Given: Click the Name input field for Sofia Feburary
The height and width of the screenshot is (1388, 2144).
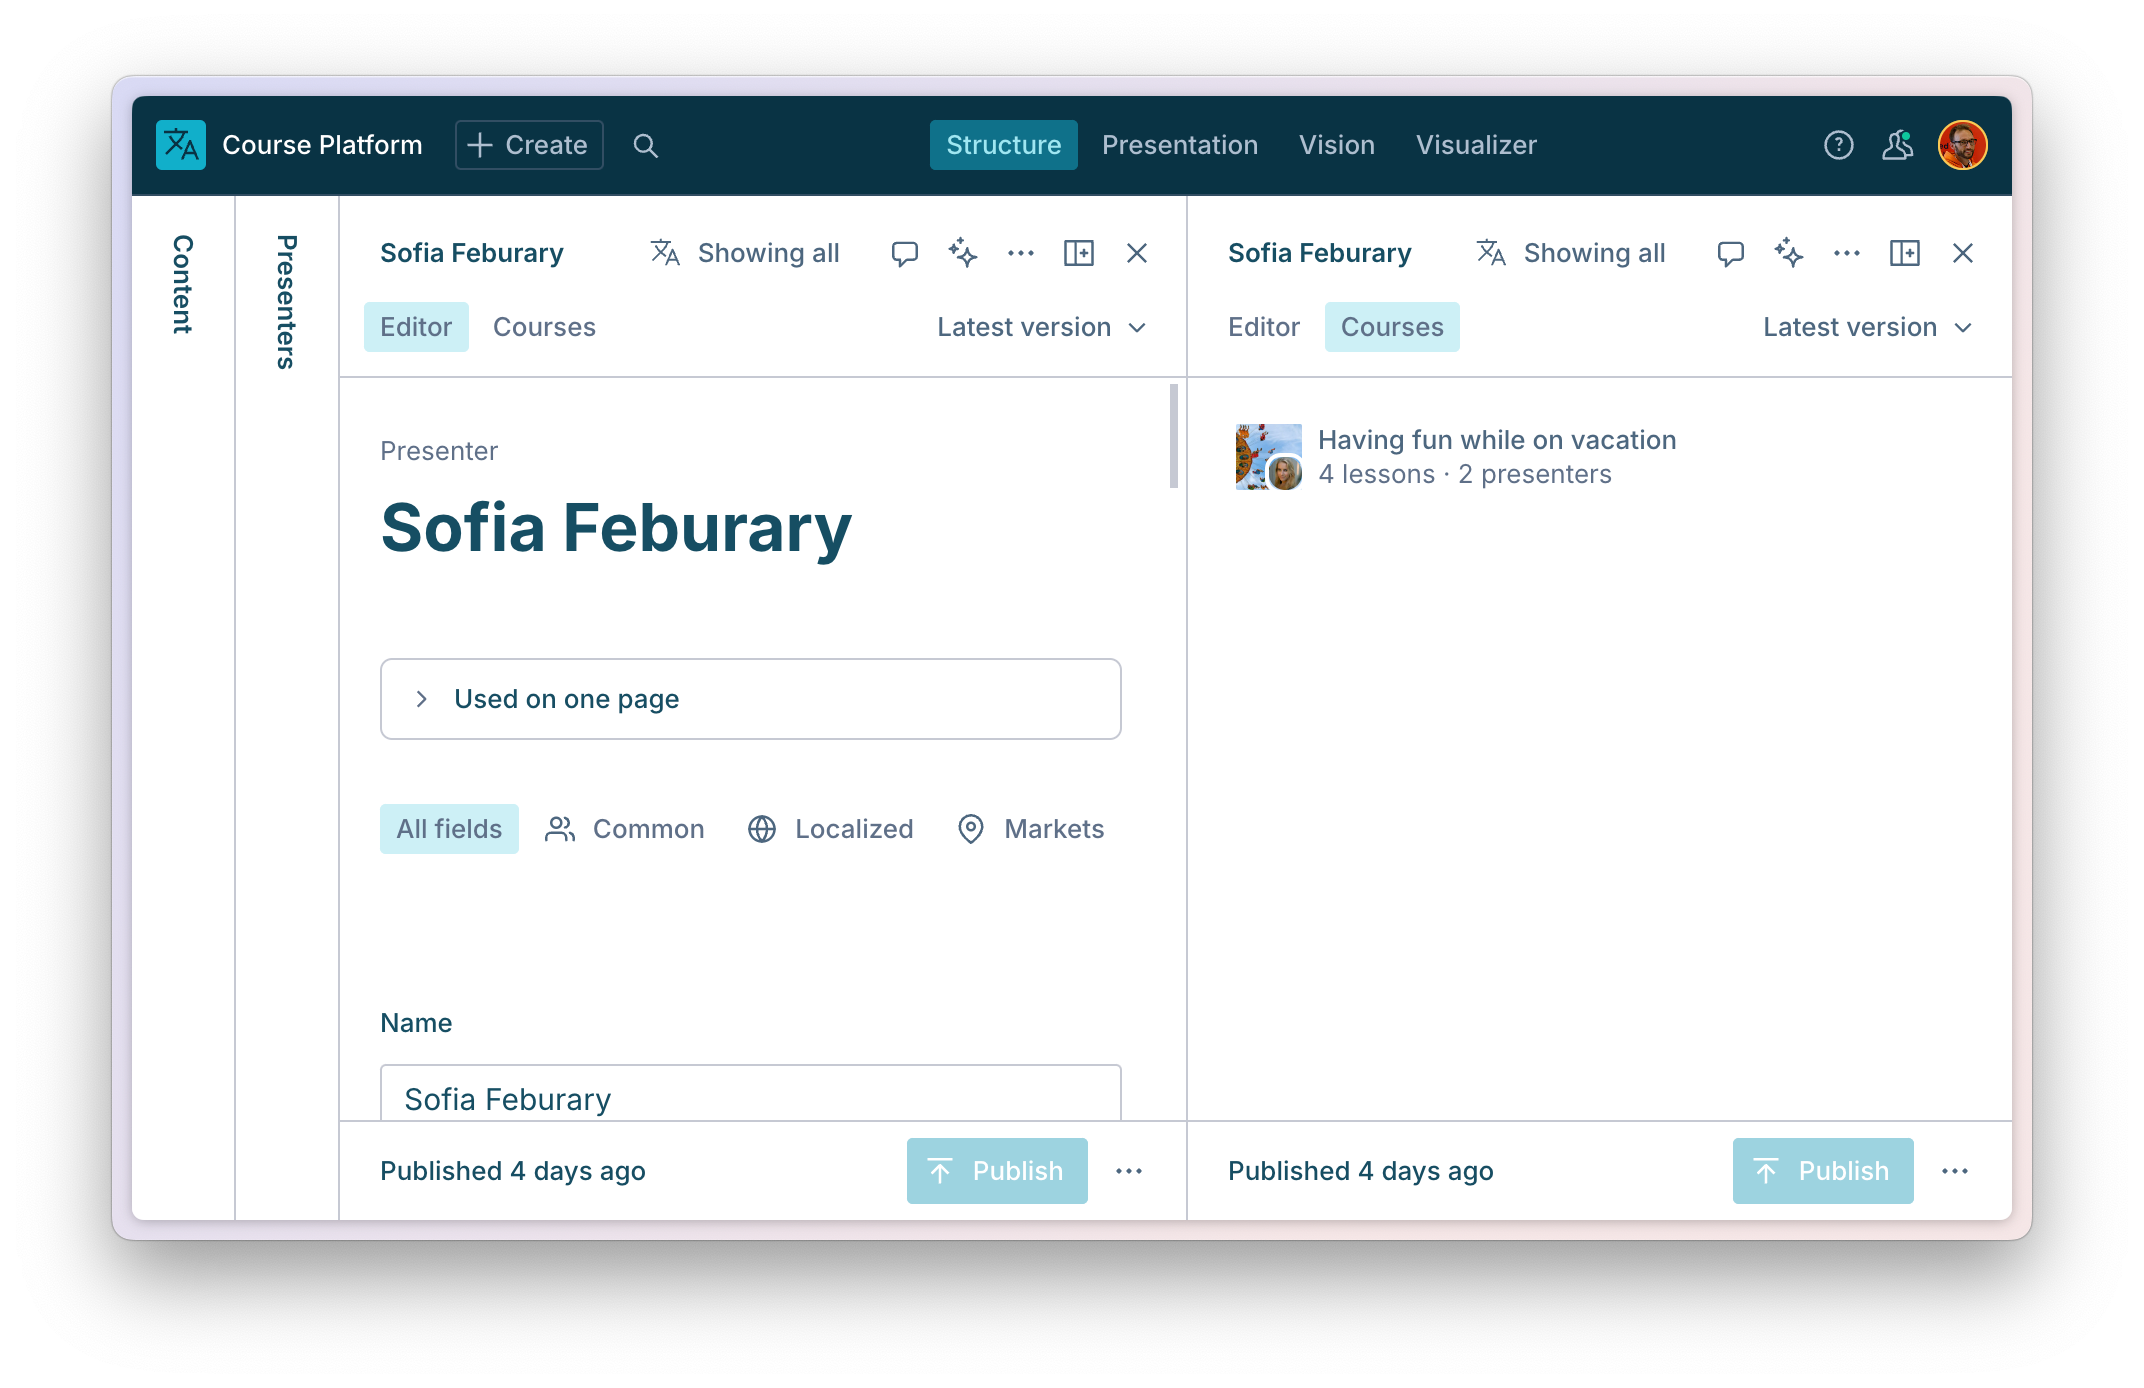Looking at the screenshot, I should (x=750, y=1099).
